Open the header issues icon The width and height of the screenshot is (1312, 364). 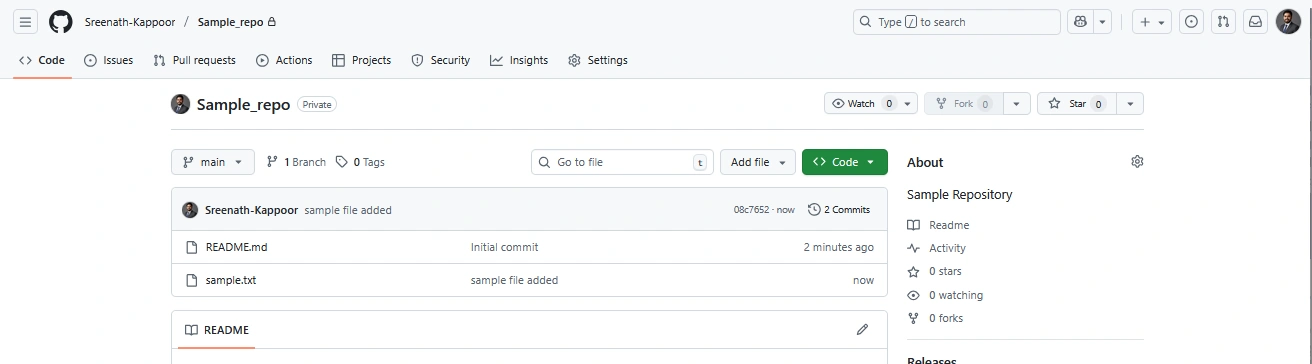1191,22
